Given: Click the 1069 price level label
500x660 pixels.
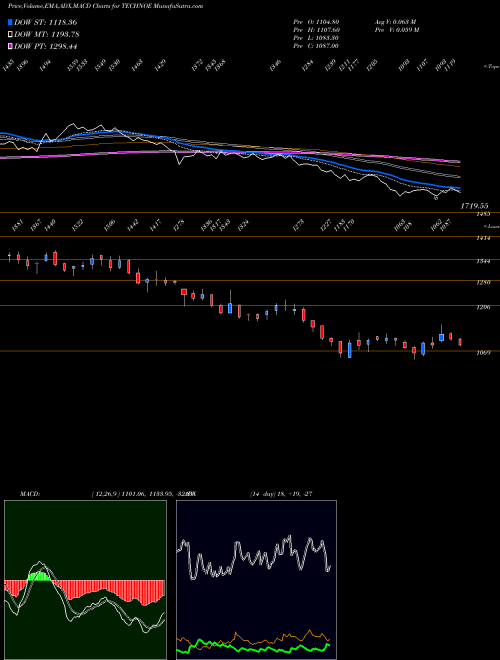Looking at the screenshot, I should pos(483,353).
